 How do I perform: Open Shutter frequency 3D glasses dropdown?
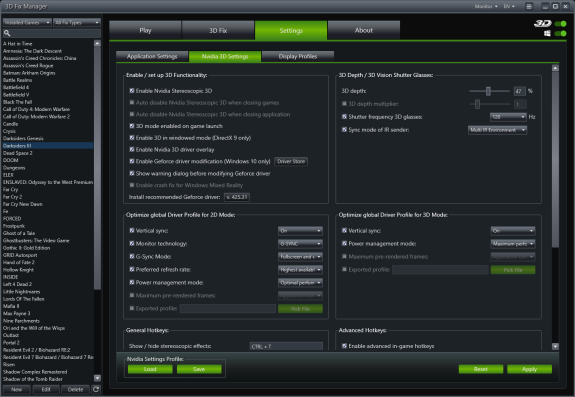coord(508,117)
